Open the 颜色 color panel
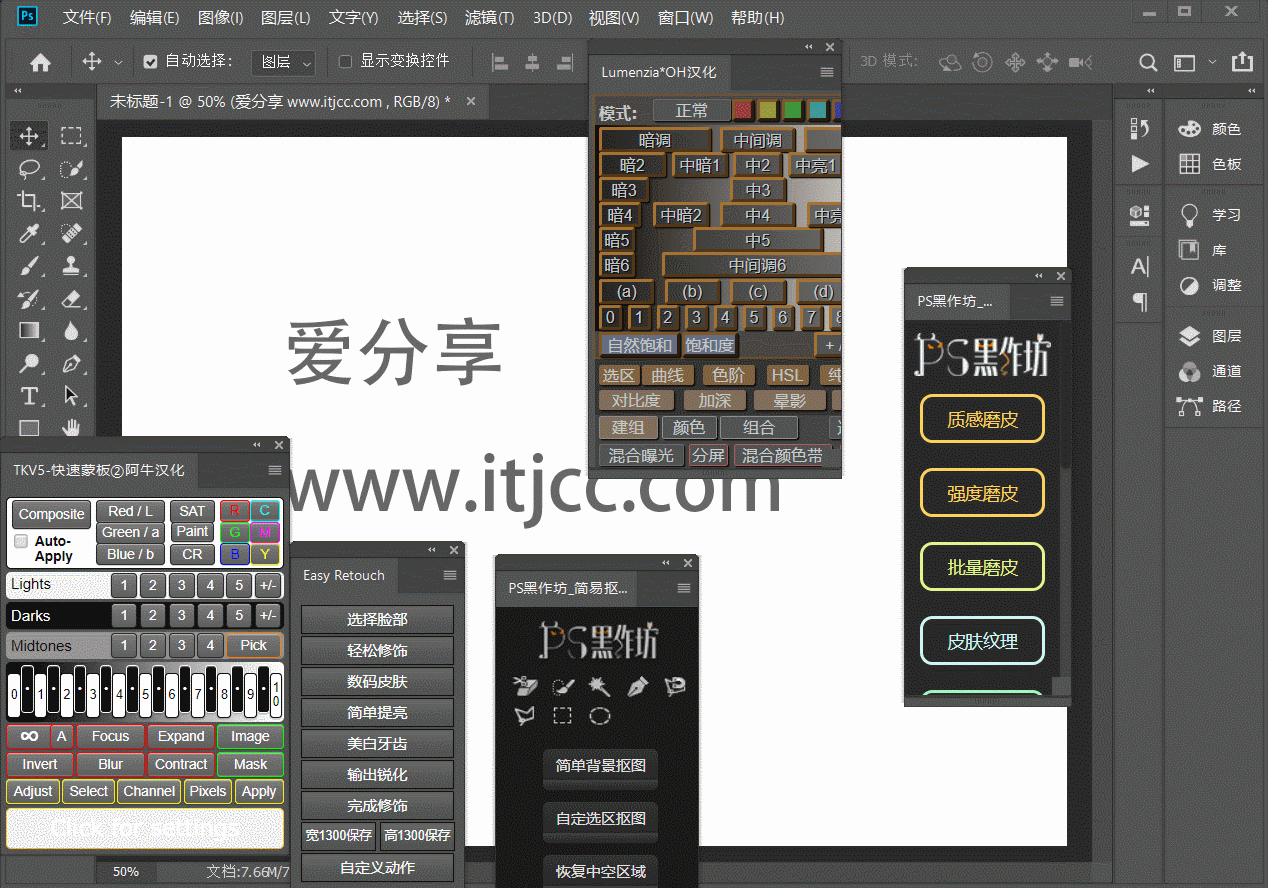This screenshot has width=1268, height=888. (1211, 129)
